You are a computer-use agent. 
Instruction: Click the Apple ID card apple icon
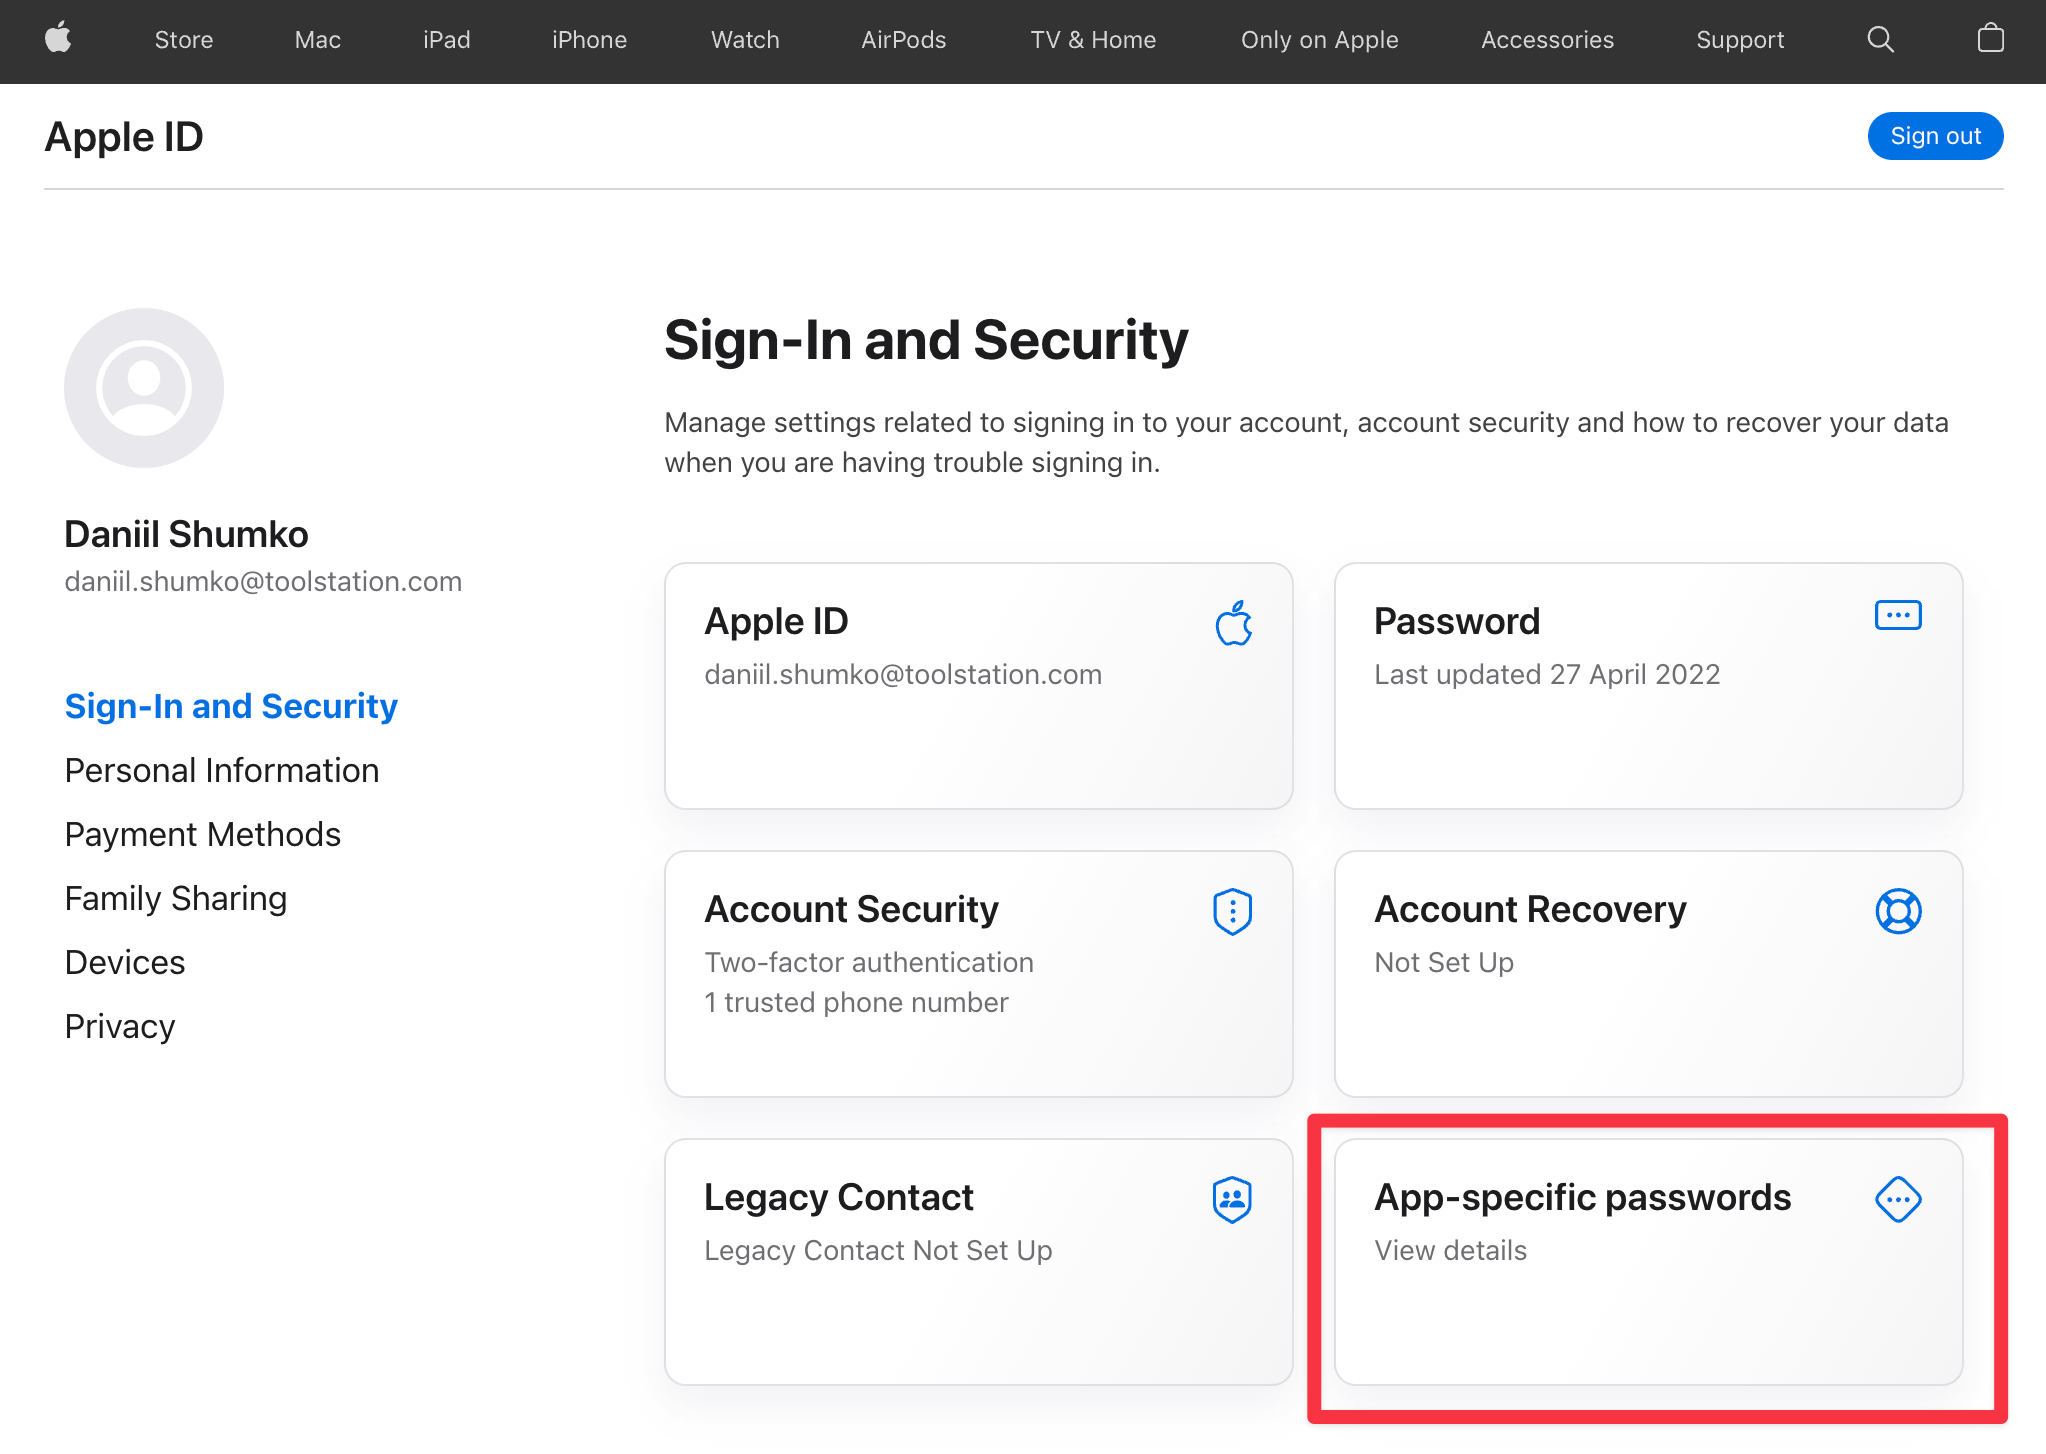[1233, 623]
